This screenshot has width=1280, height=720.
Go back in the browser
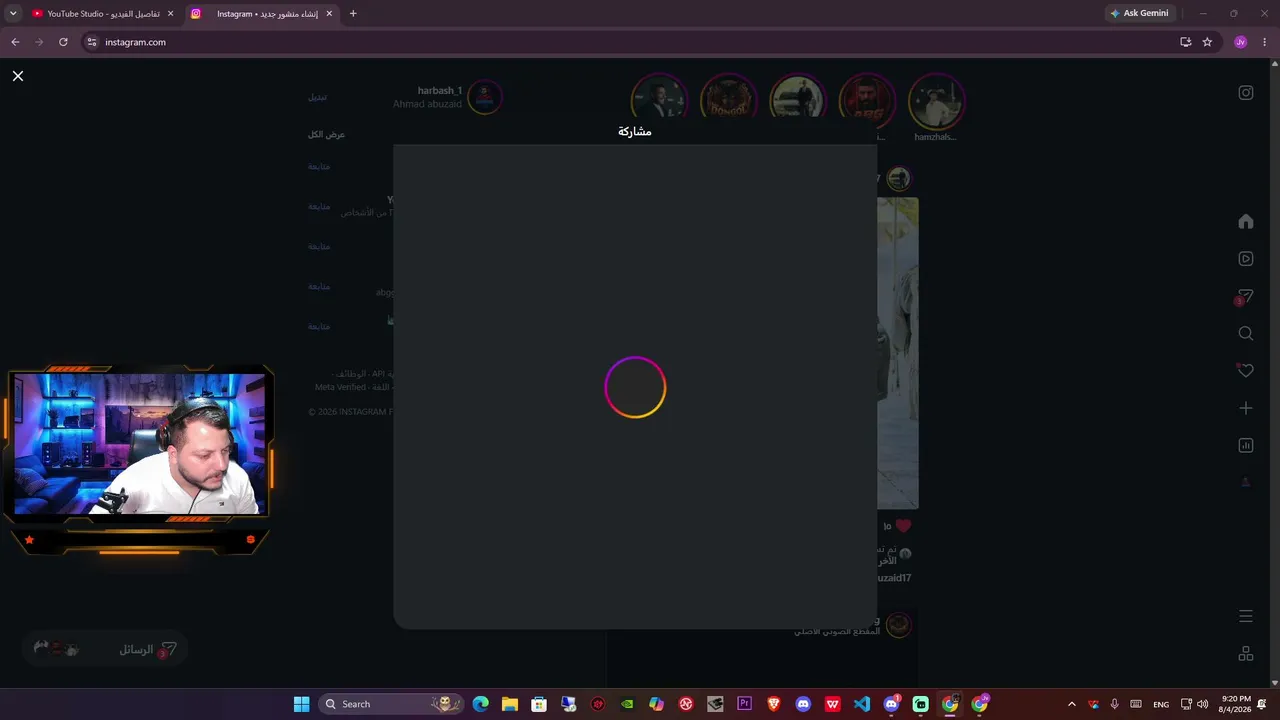15,42
